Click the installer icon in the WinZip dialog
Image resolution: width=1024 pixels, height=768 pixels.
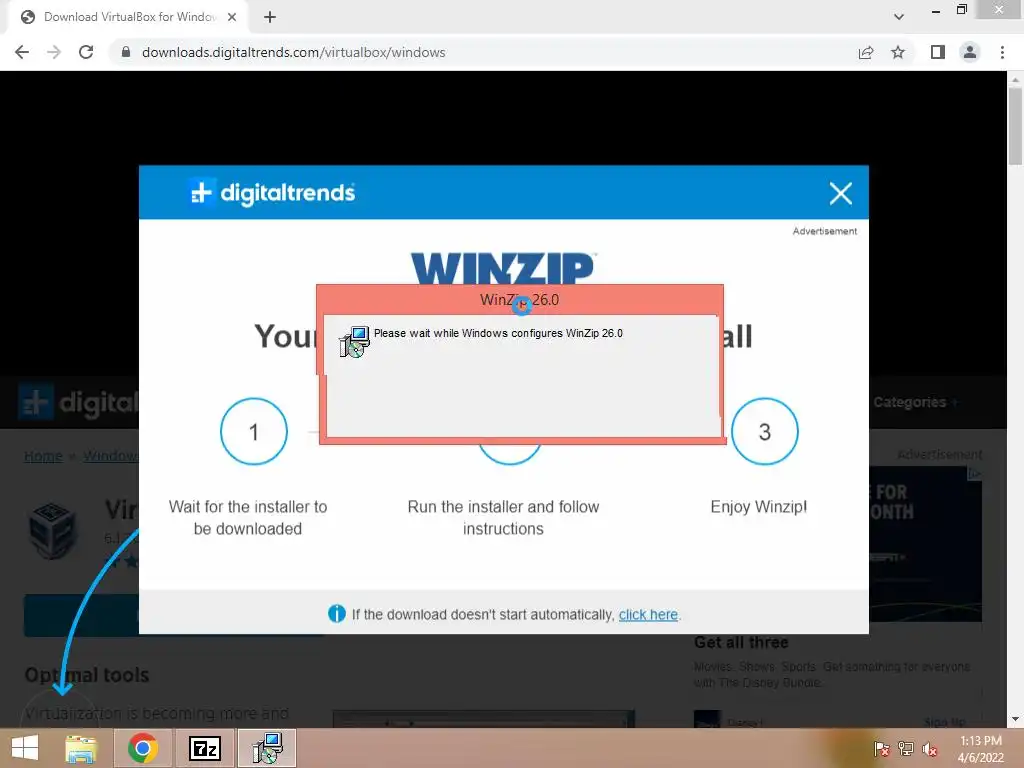pos(354,342)
